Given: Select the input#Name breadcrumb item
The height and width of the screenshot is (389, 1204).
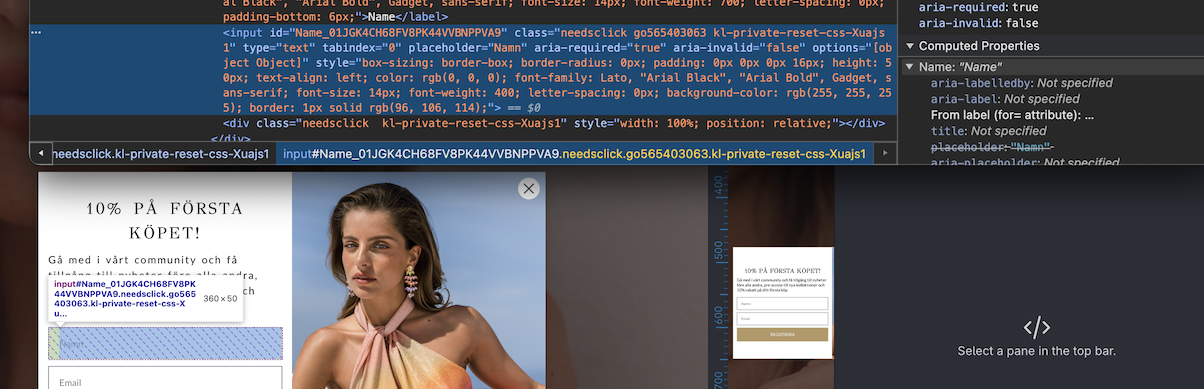Looking at the screenshot, I should click(574, 153).
